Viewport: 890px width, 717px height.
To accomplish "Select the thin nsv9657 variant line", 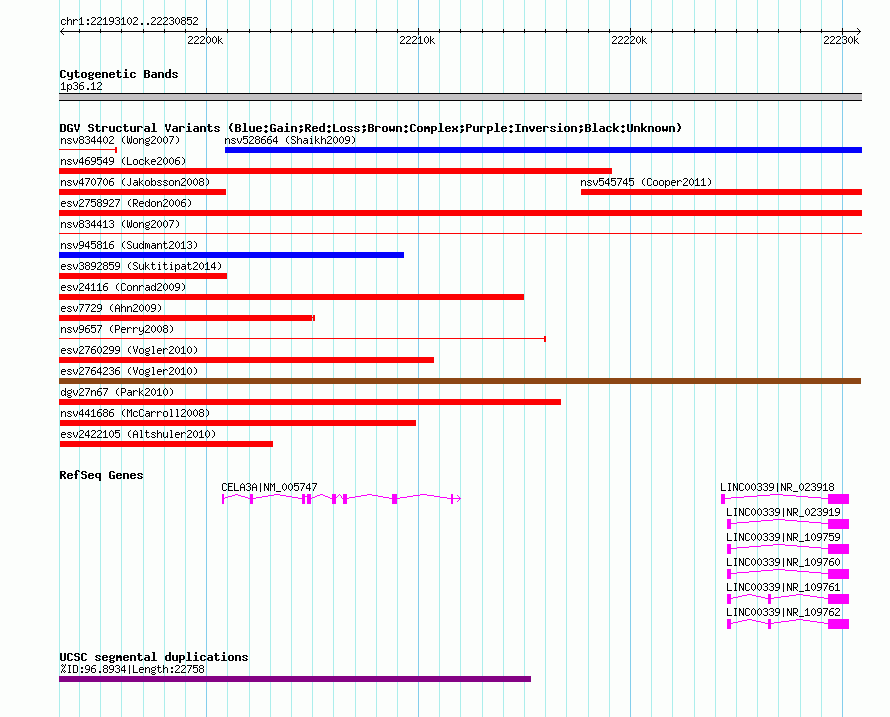I will coord(303,339).
